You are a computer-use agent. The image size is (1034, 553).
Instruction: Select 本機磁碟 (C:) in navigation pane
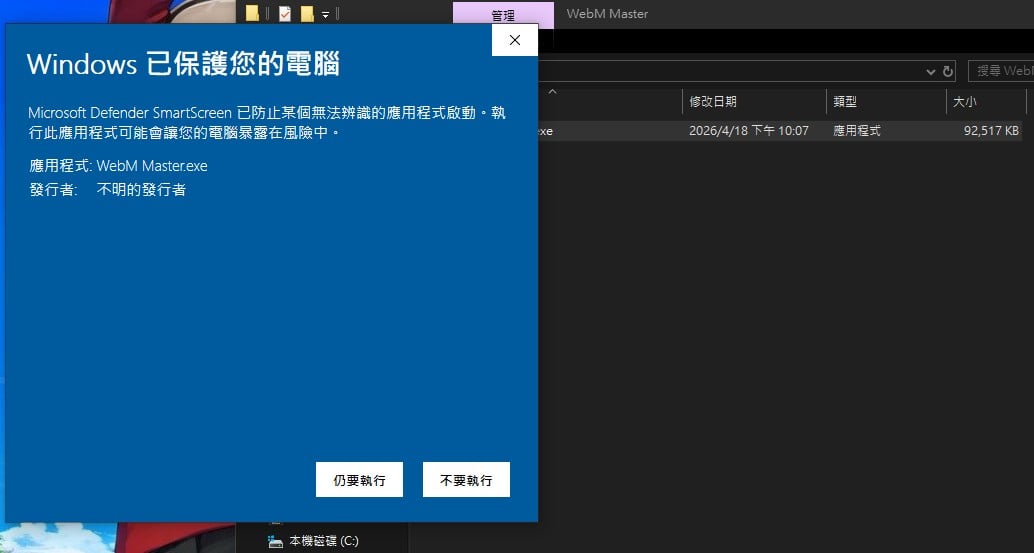click(323, 541)
